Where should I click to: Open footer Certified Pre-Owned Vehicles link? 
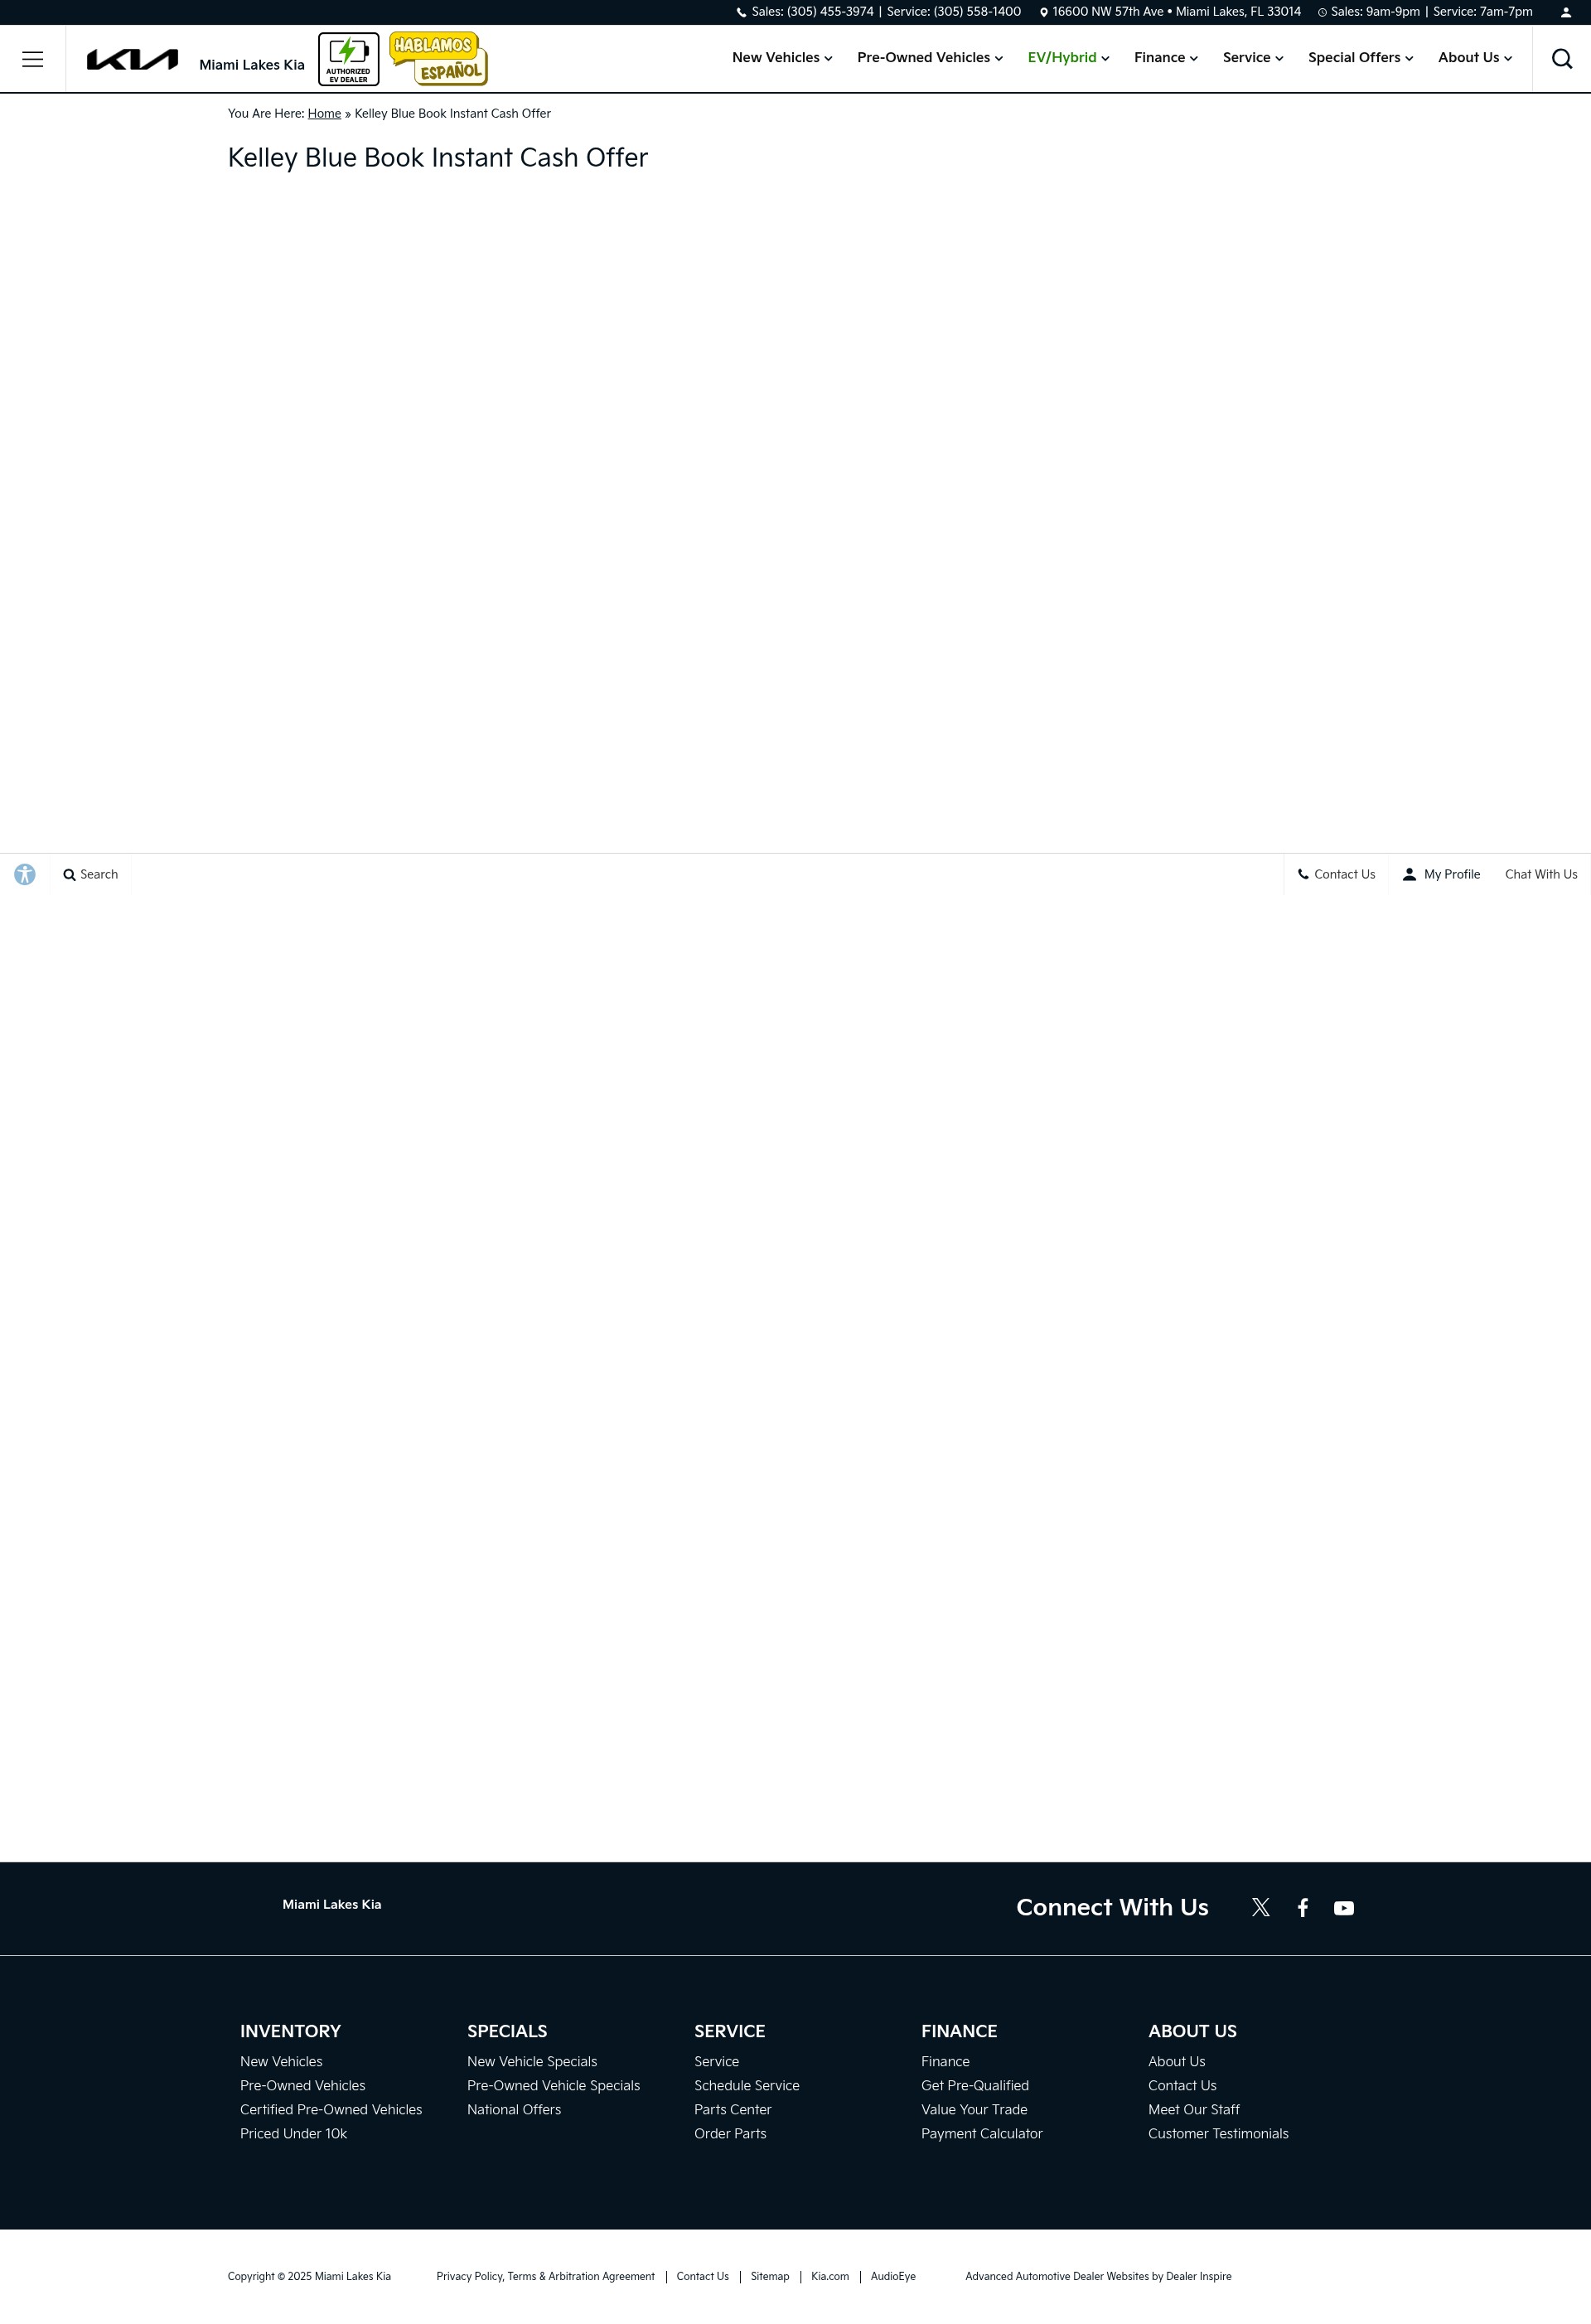point(331,2109)
